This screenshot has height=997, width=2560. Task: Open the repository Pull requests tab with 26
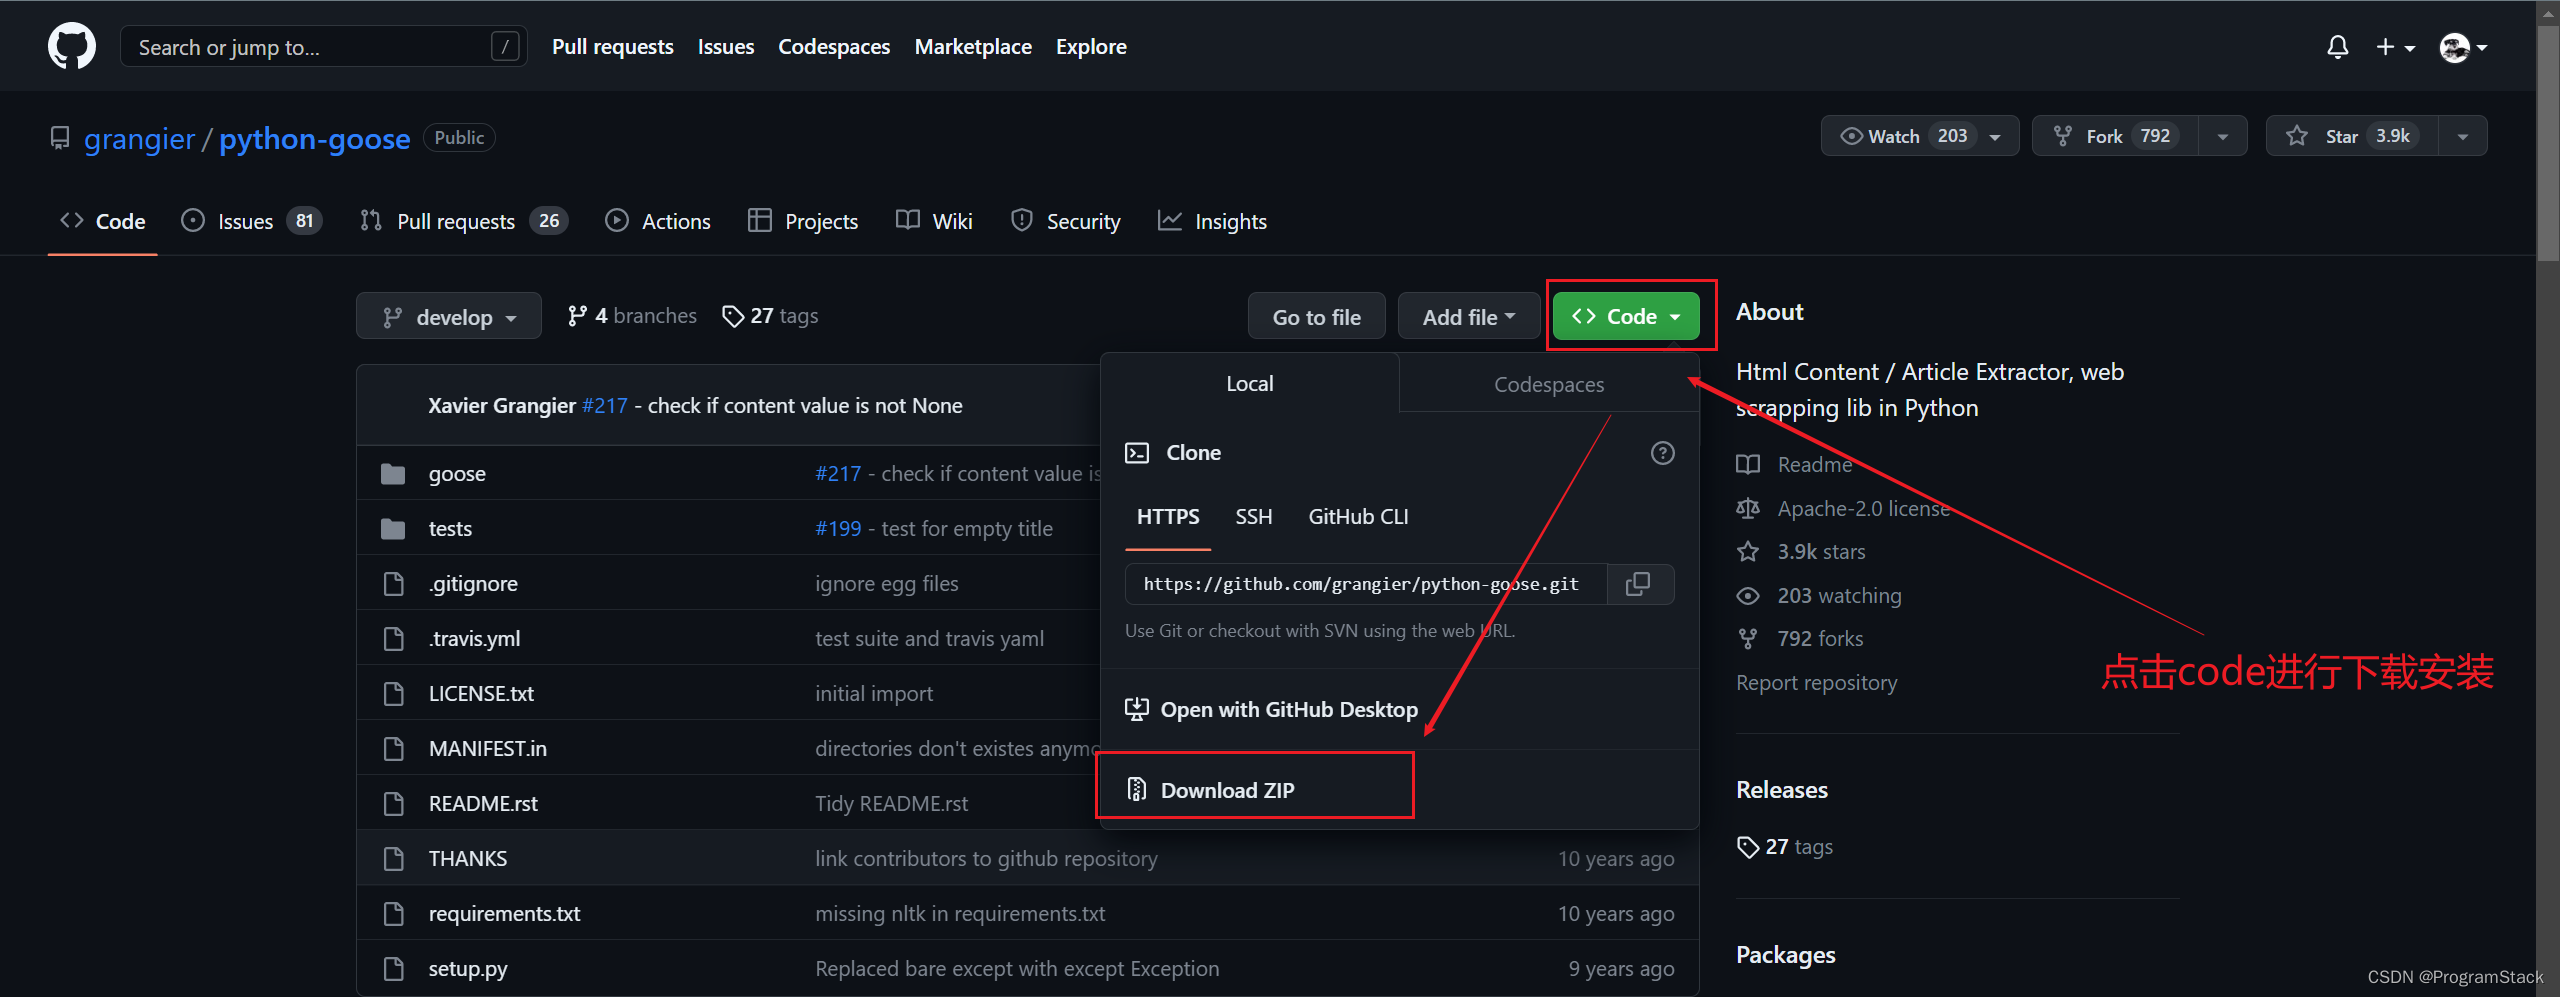[464, 221]
